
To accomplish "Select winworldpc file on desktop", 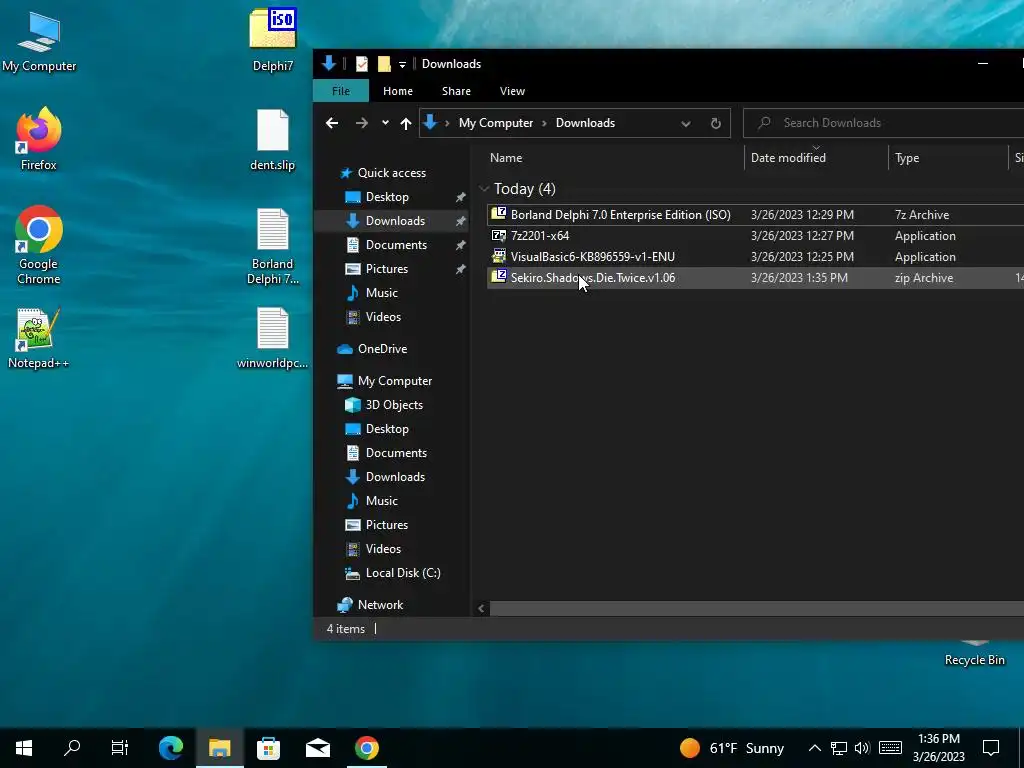I will pos(272,338).
